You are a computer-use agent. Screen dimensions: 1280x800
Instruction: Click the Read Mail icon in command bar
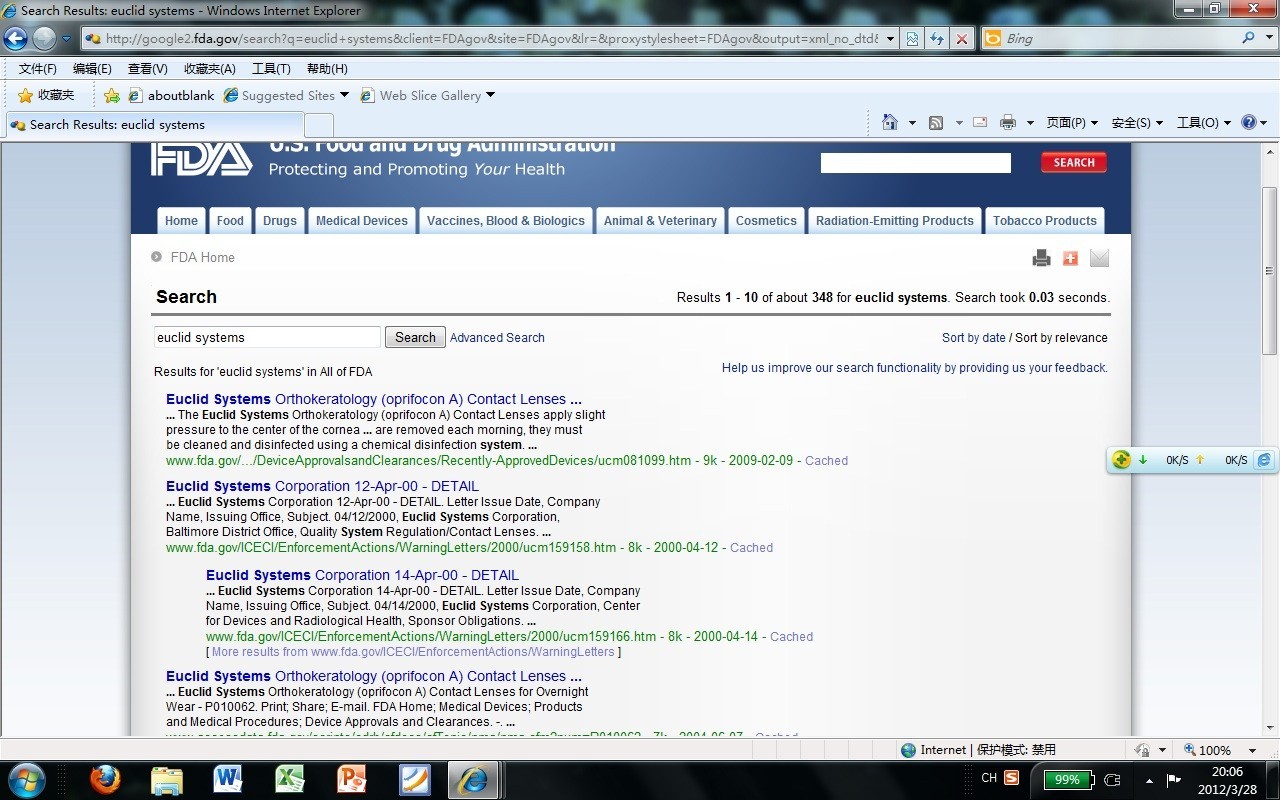click(980, 122)
